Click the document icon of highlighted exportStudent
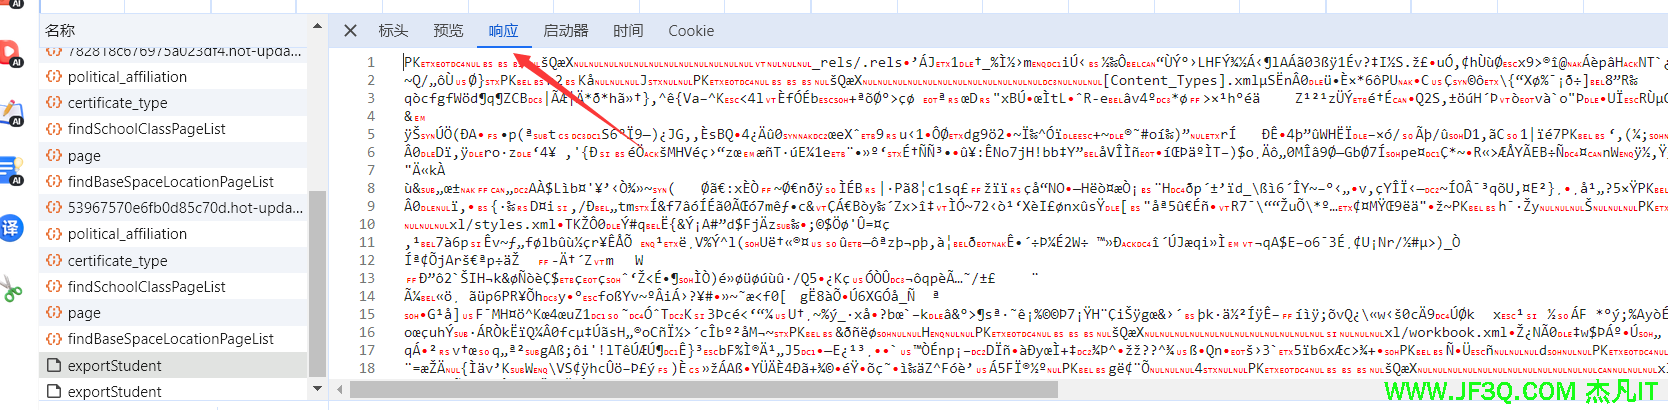The width and height of the screenshot is (1668, 410). pyautogui.click(x=54, y=366)
